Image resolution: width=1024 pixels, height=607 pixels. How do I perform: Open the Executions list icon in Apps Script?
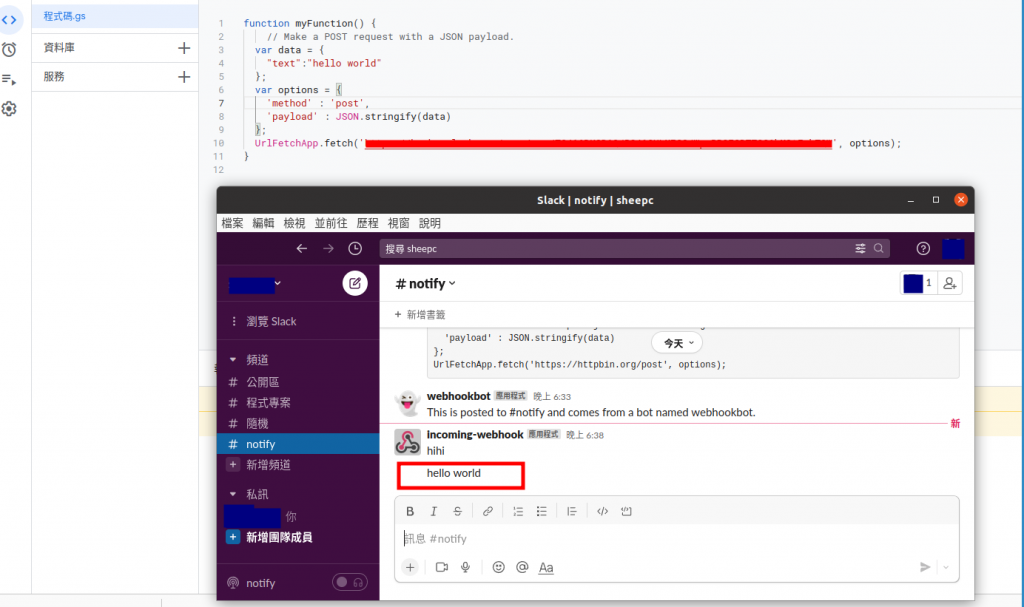9,79
